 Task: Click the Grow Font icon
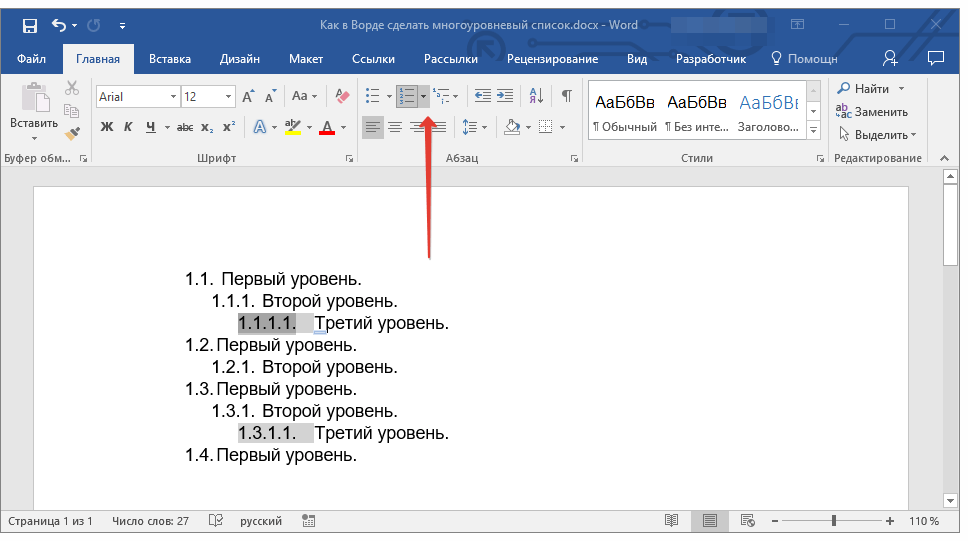point(248,96)
